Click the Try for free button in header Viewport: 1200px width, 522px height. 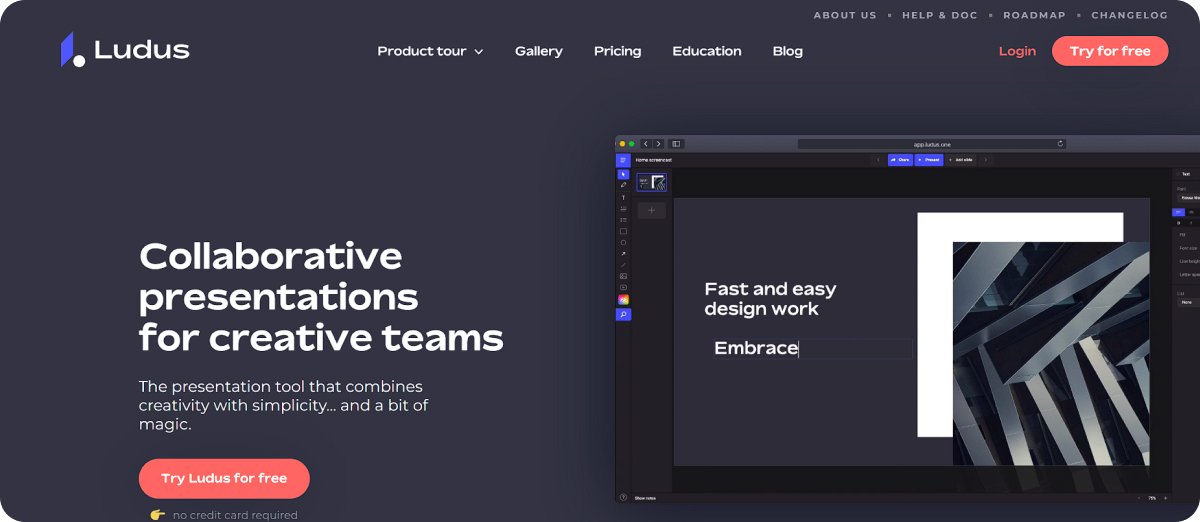(x=1110, y=51)
